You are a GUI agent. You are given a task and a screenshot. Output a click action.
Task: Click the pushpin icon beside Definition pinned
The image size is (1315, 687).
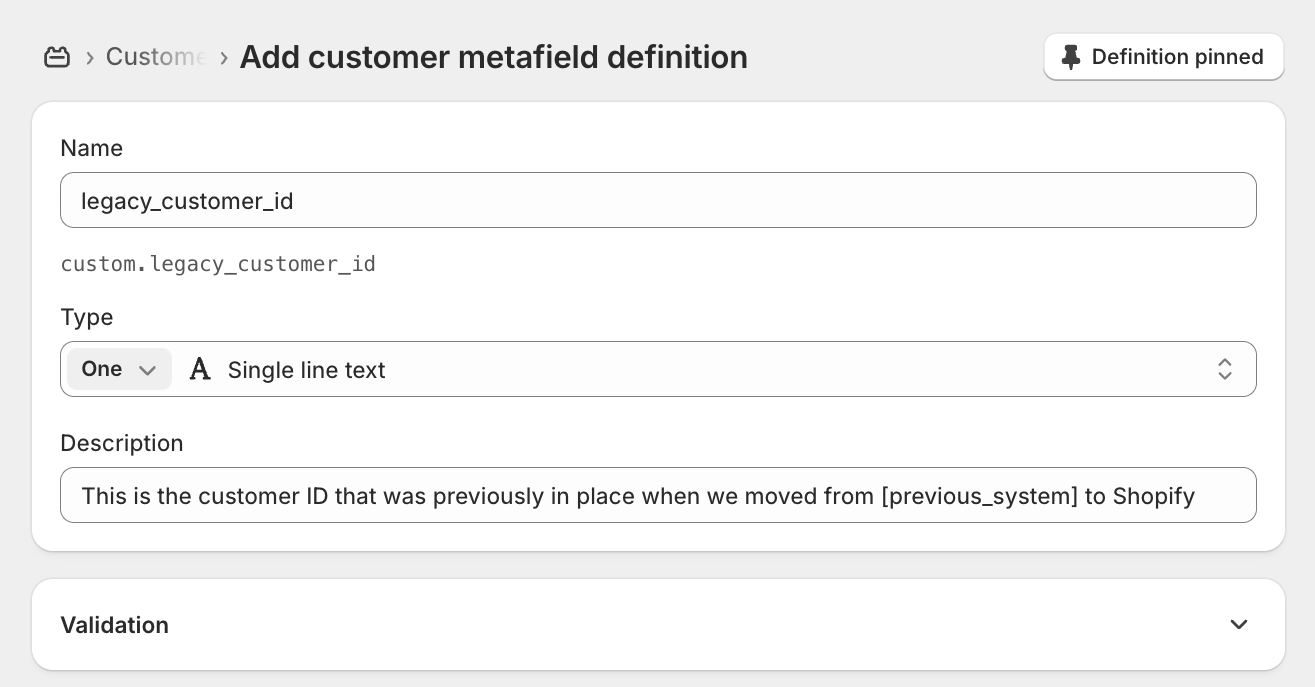click(x=1071, y=57)
